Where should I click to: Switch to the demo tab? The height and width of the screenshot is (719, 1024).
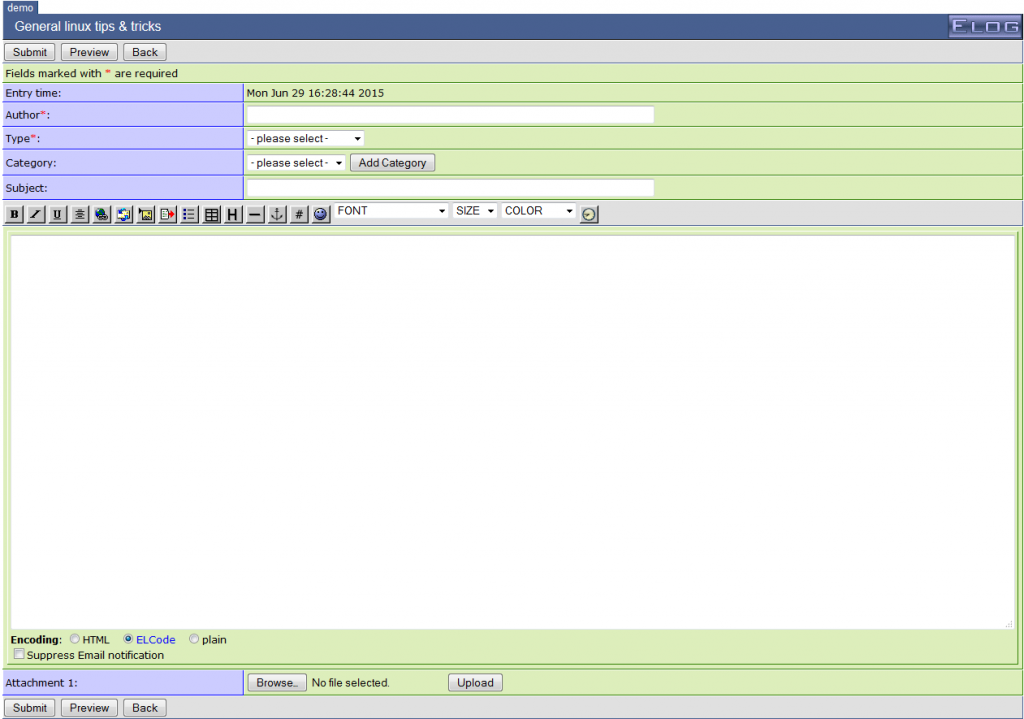coord(19,7)
